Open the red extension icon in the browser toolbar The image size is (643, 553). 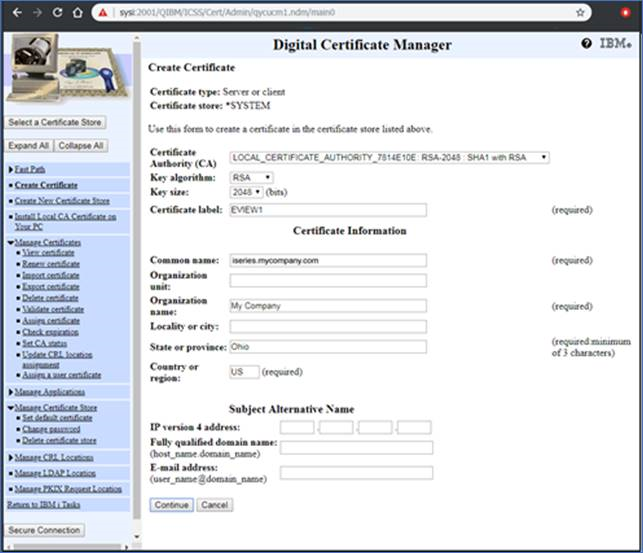pos(625,13)
